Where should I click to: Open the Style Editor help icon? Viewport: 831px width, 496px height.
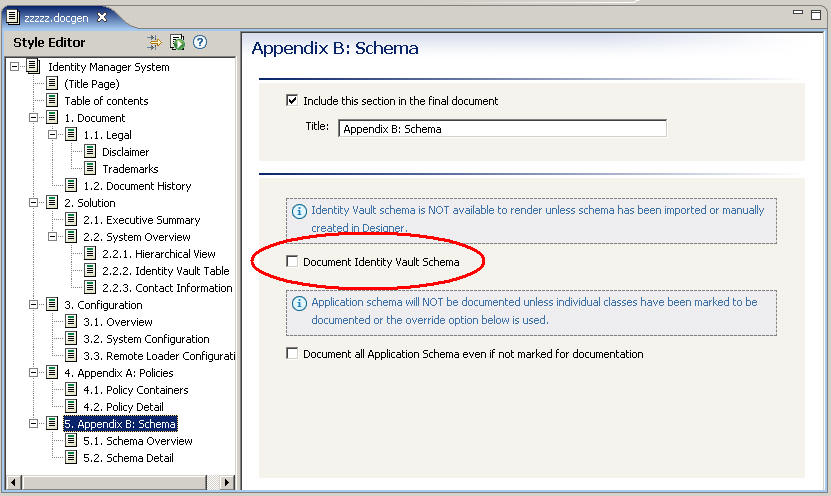200,42
